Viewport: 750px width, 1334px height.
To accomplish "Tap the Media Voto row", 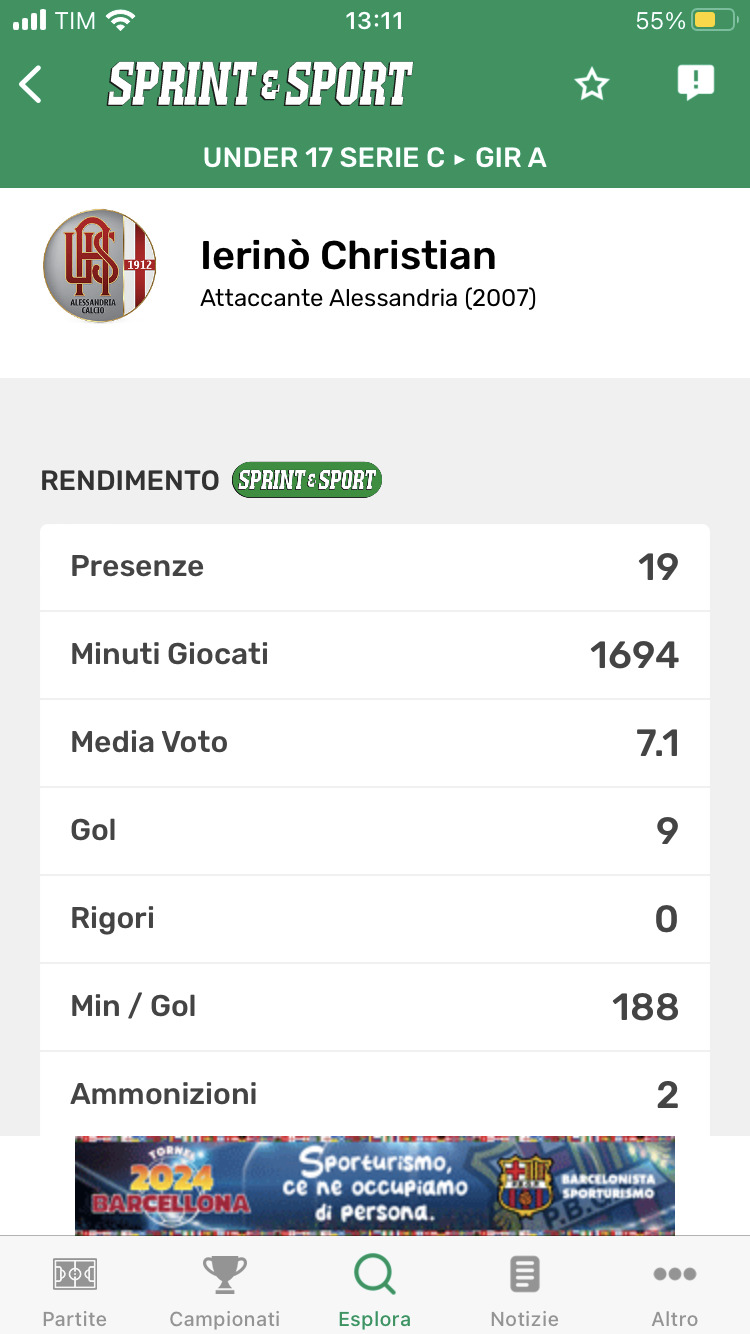I will pyautogui.click(x=375, y=743).
